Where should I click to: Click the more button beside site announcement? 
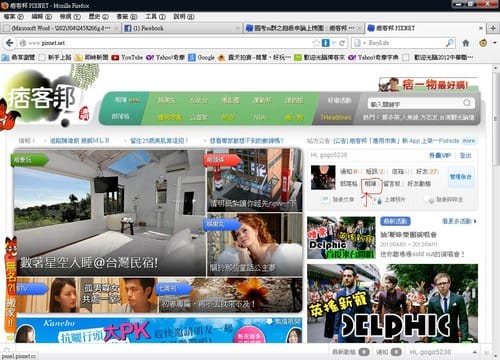coord(469,141)
